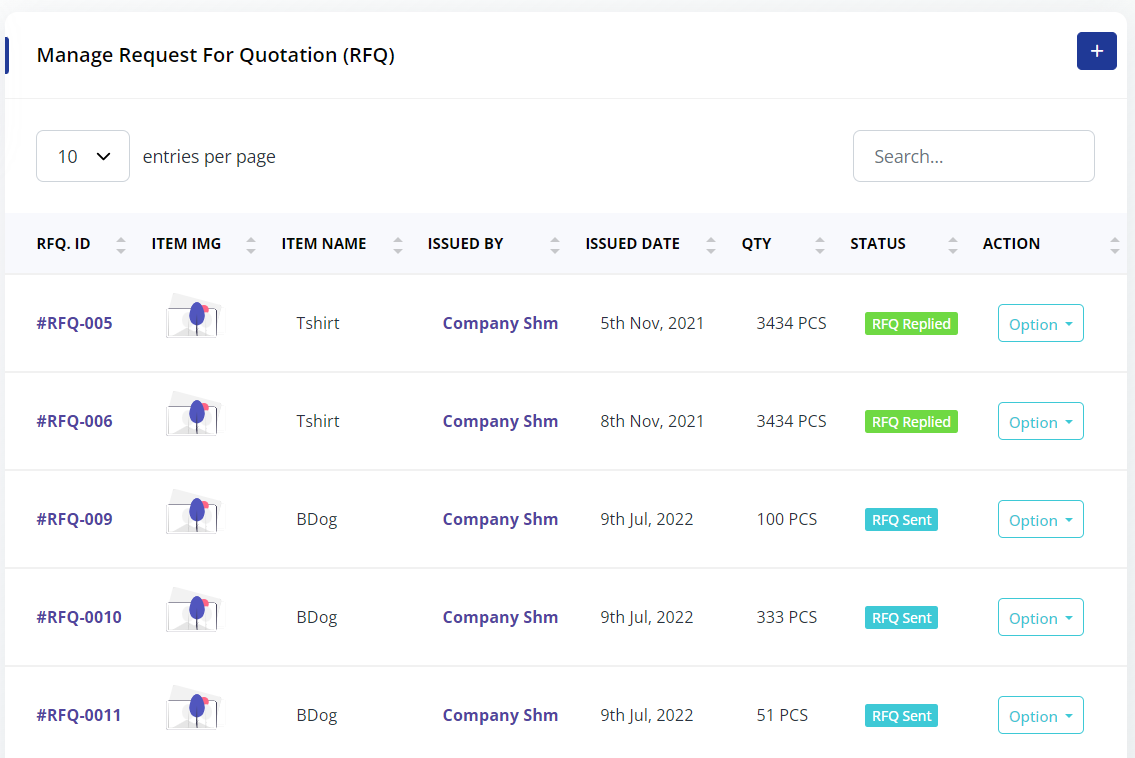Click RFQ Sent badge for RFQ-009
The height and width of the screenshot is (758, 1135).
[x=901, y=520]
